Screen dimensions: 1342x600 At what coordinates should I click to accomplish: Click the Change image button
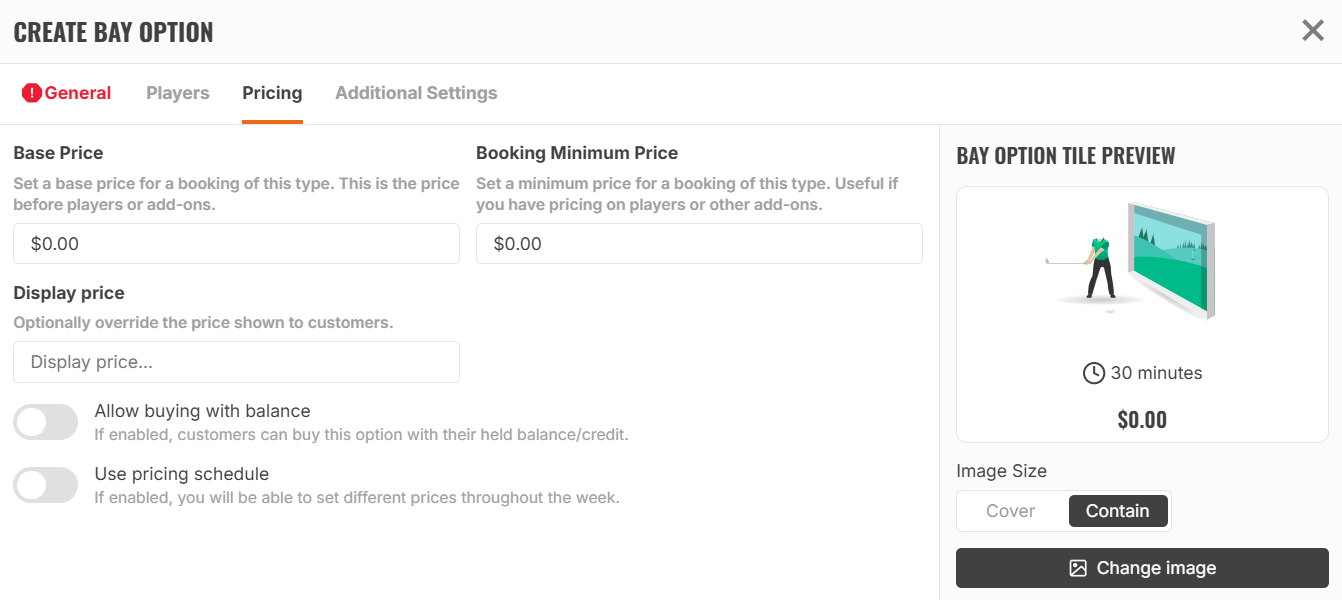[x=1142, y=568]
